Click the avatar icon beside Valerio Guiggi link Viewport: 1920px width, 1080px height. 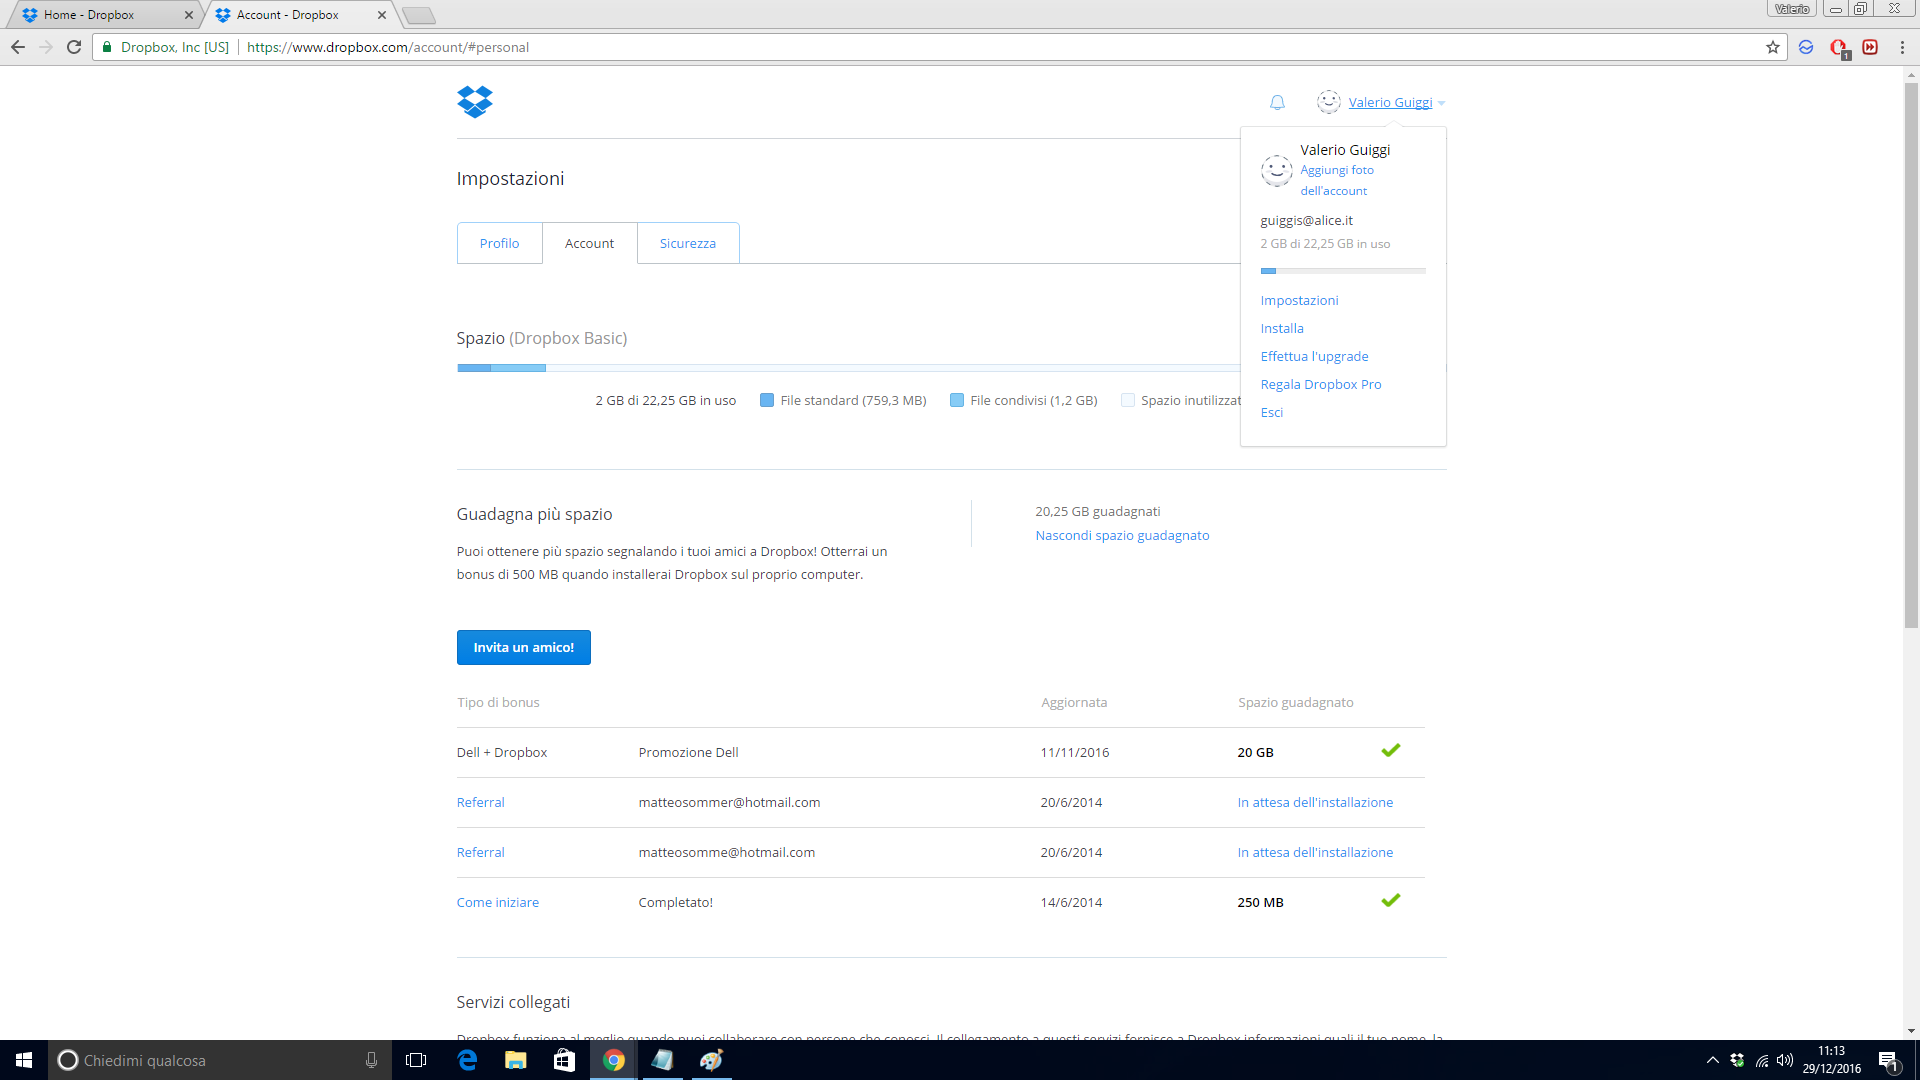point(1328,102)
